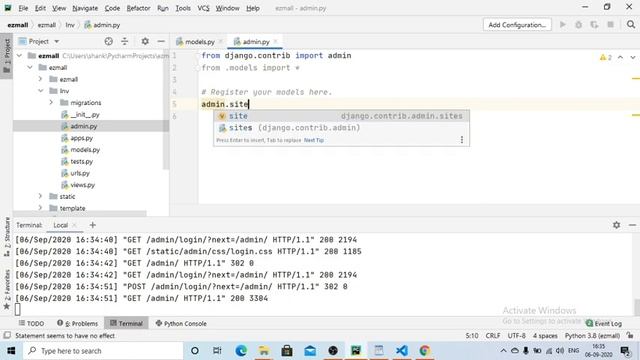Click Python 3.8 interpreter selector

pyautogui.click(x=592, y=336)
